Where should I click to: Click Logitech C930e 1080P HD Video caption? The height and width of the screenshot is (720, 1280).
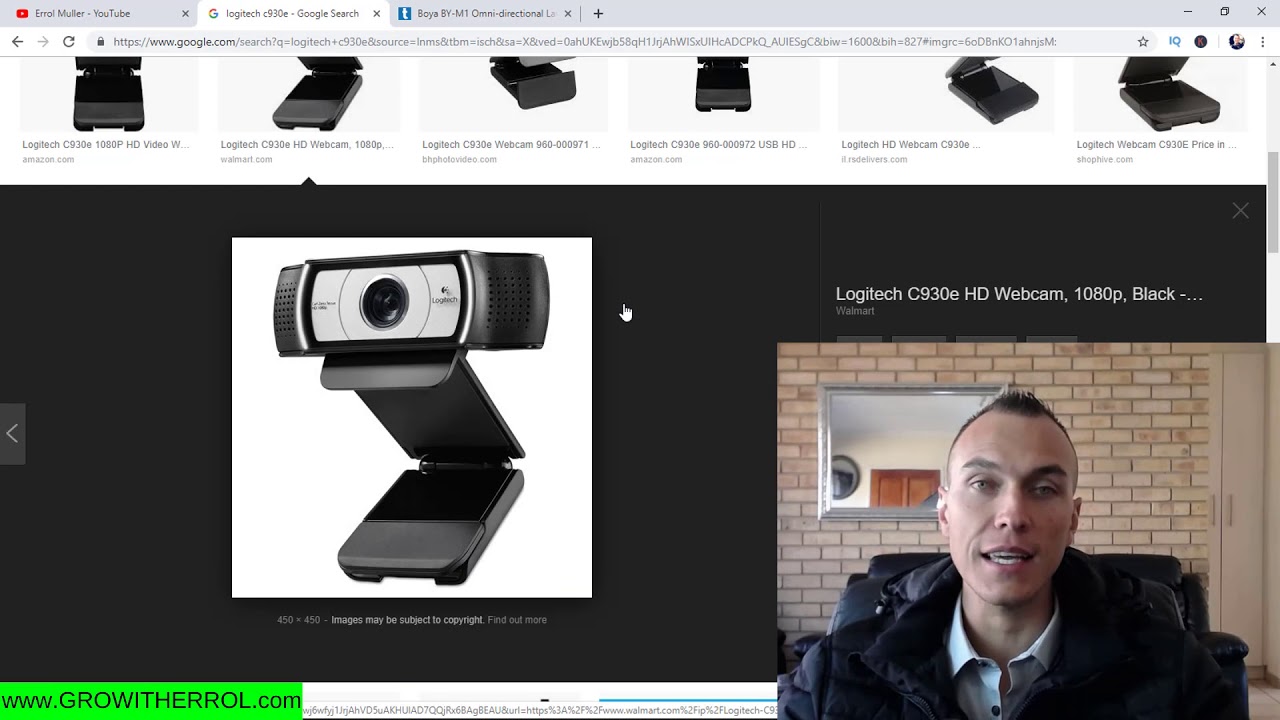click(x=106, y=145)
